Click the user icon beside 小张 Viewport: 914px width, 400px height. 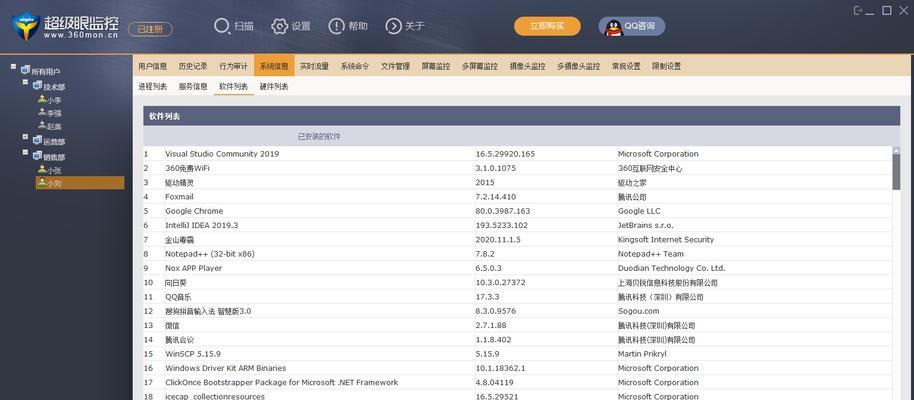coord(42,170)
